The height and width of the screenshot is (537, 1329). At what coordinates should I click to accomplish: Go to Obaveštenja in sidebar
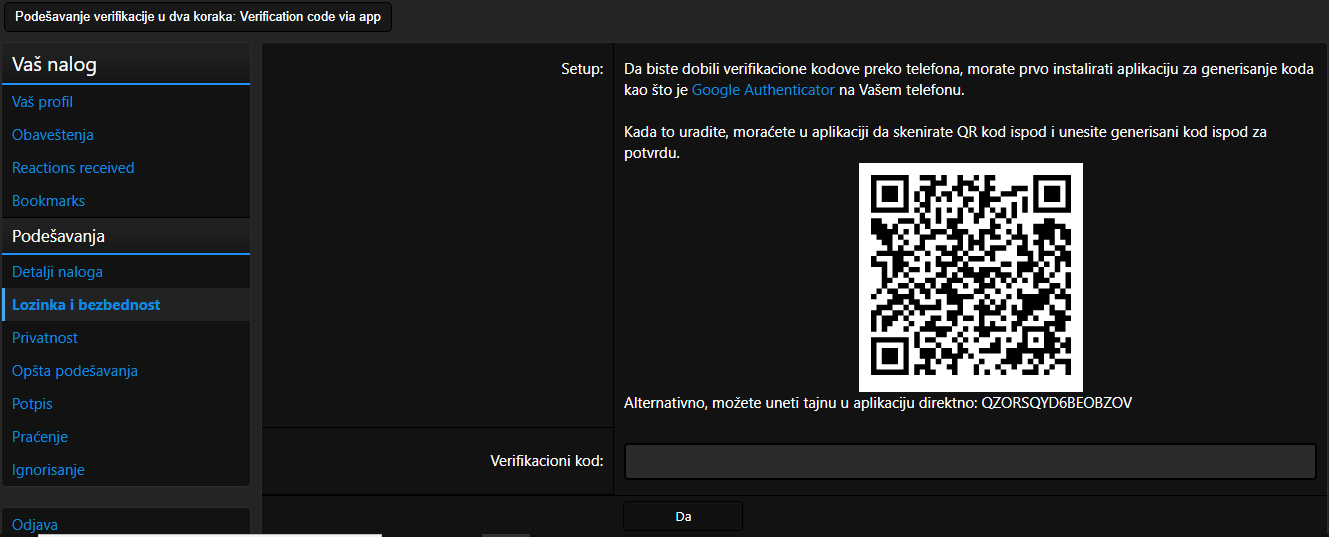tap(53, 135)
